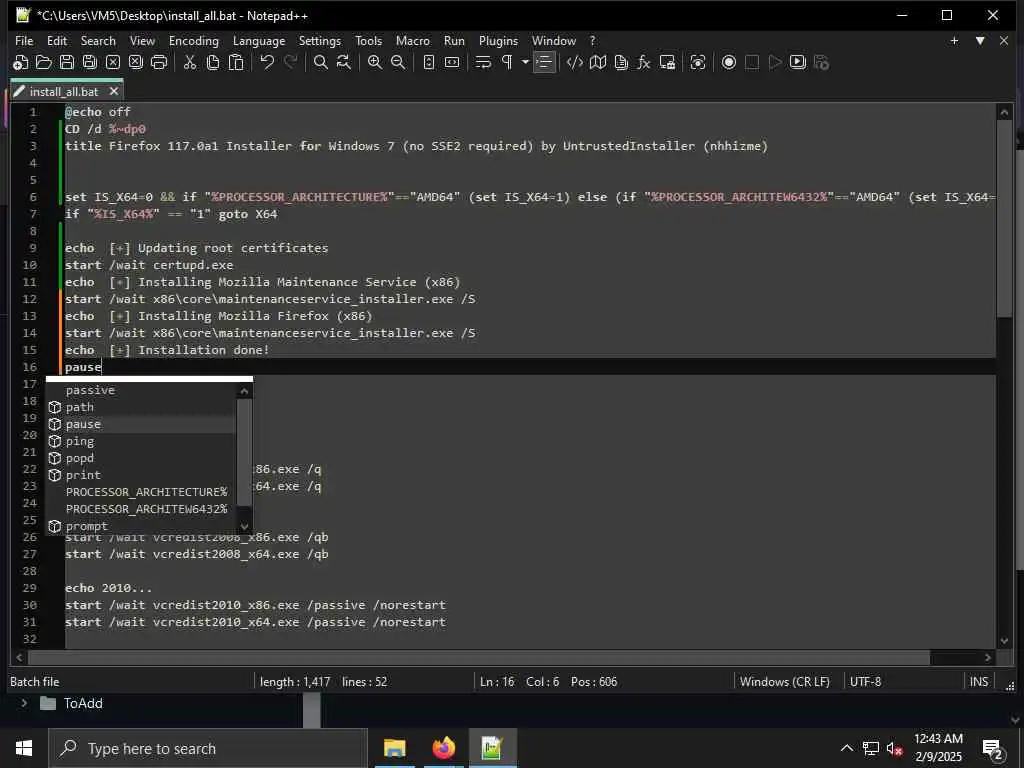Click the Redo arrow icon
Image resolution: width=1024 pixels, height=768 pixels.
pos(290,63)
